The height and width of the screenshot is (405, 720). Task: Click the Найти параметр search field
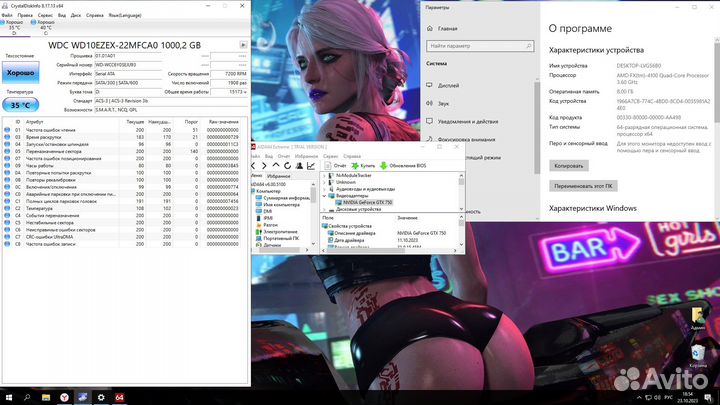[x=480, y=46]
